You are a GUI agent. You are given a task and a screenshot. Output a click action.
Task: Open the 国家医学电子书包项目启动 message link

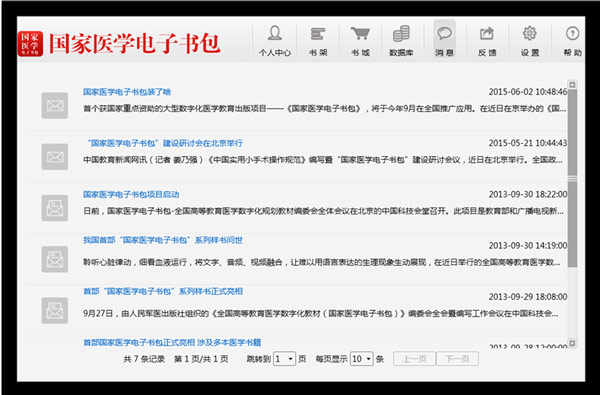click(x=131, y=194)
